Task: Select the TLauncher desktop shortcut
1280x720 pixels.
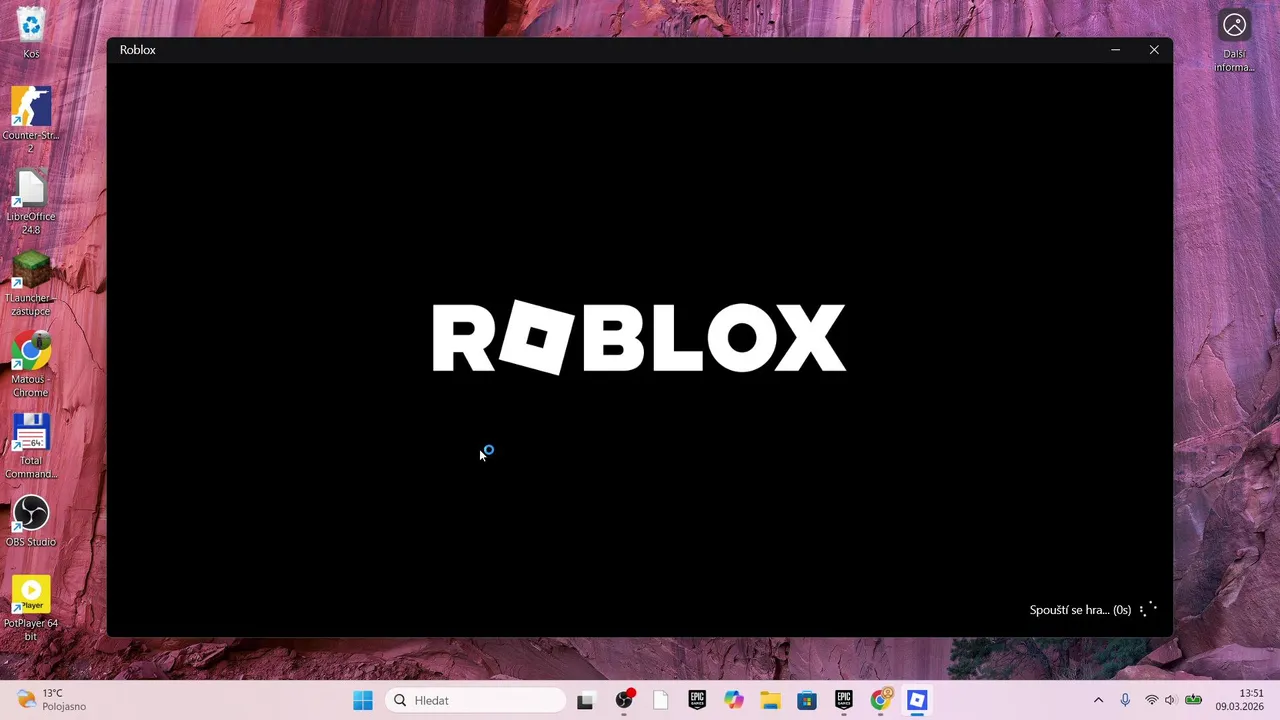Action: [31, 284]
